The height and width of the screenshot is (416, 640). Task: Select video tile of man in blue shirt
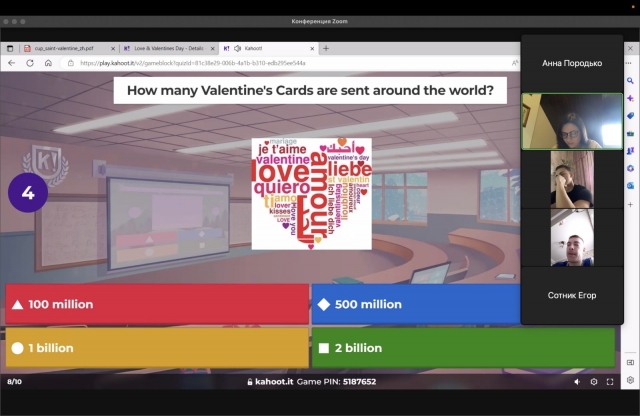point(572,238)
